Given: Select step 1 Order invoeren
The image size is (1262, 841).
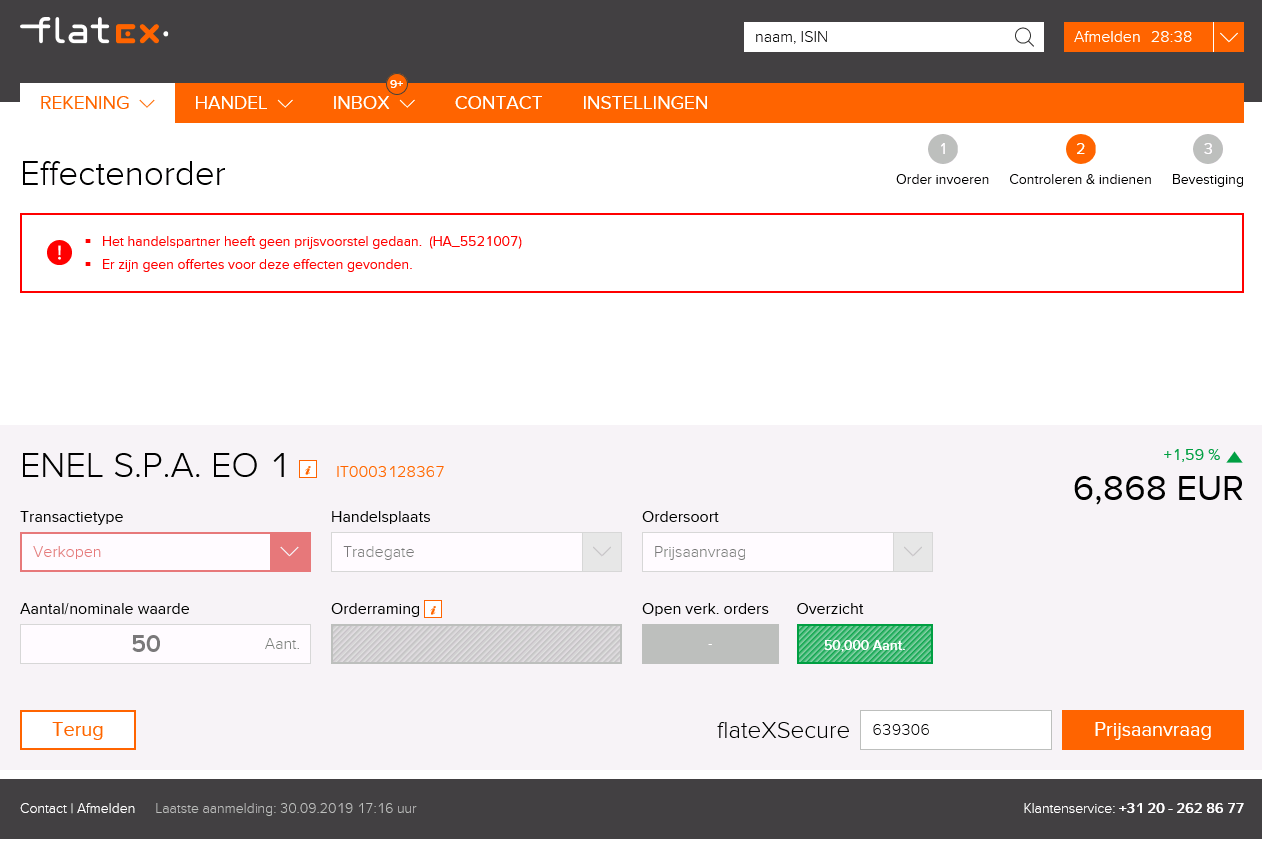Looking at the screenshot, I should click(x=942, y=162).
